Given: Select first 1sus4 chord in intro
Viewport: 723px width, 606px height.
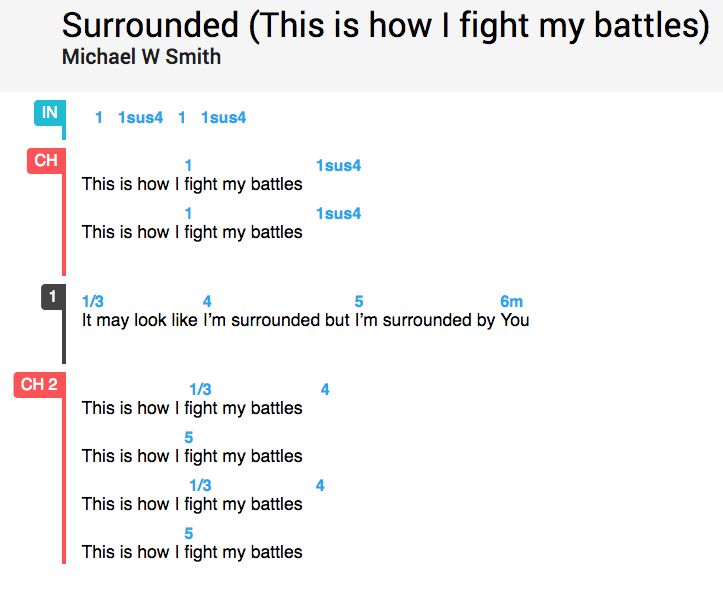Looking at the screenshot, I should (141, 118).
